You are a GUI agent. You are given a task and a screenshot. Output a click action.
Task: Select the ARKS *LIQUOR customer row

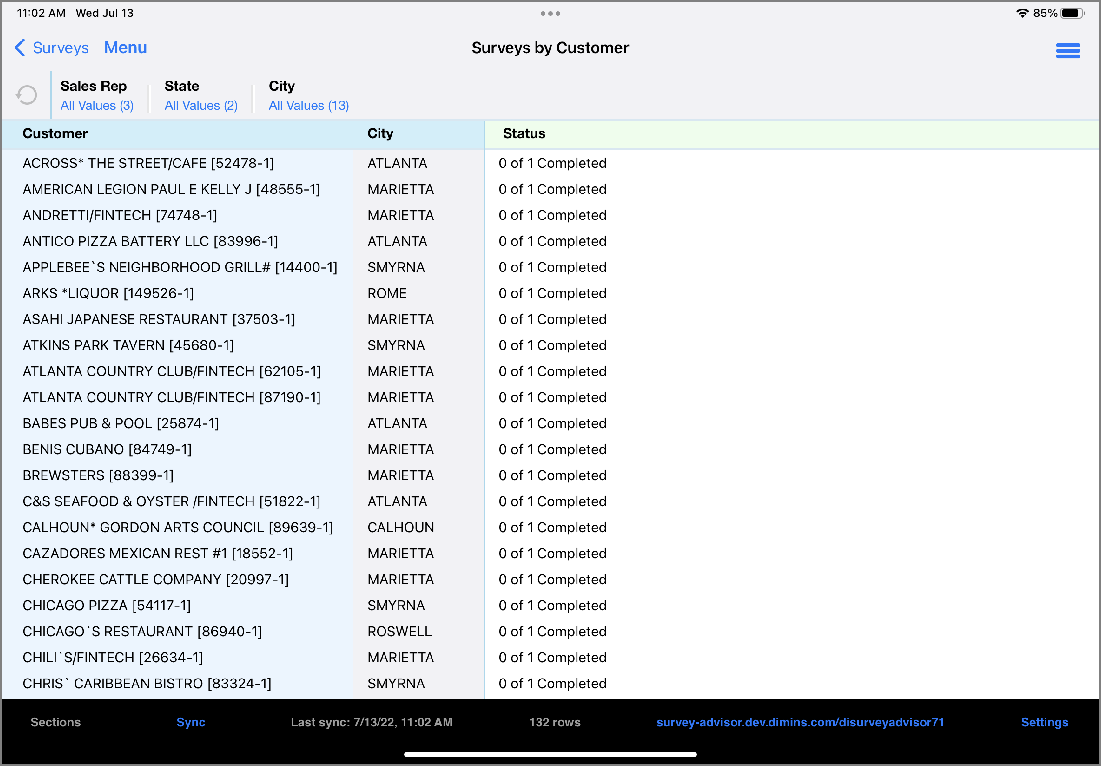click(108, 294)
